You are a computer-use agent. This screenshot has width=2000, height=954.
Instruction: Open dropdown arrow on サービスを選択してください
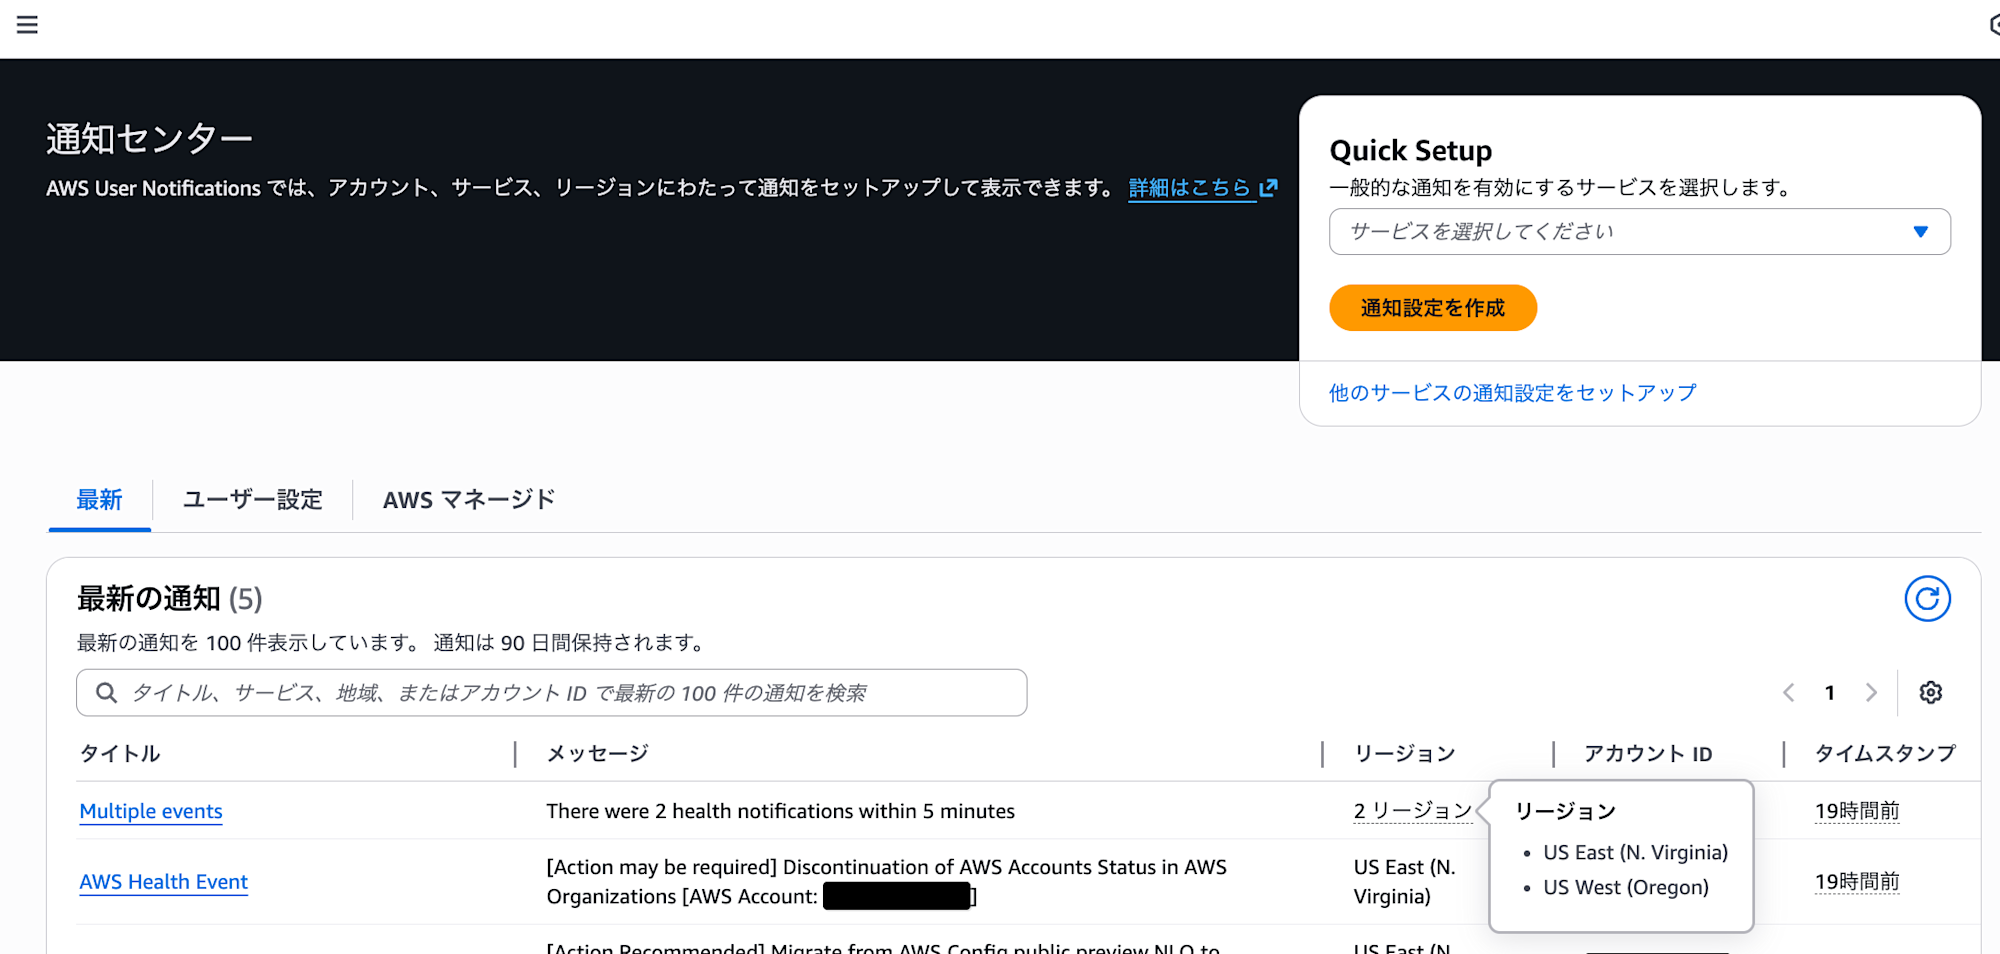click(1922, 231)
